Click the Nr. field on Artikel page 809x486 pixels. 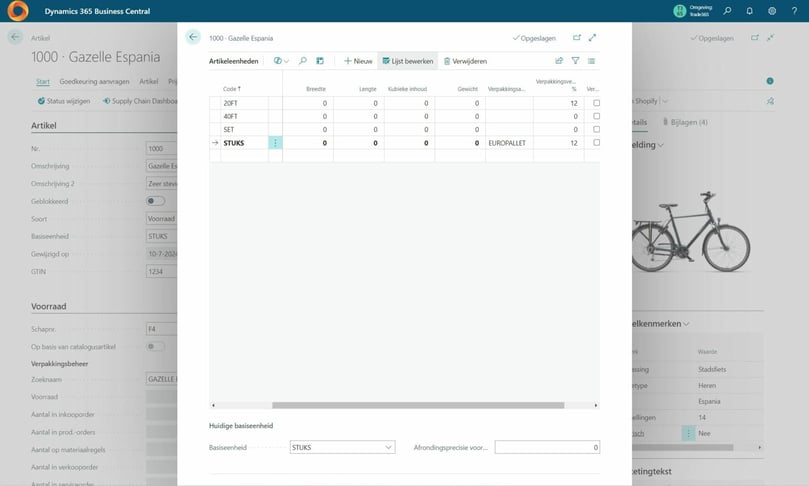point(161,149)
